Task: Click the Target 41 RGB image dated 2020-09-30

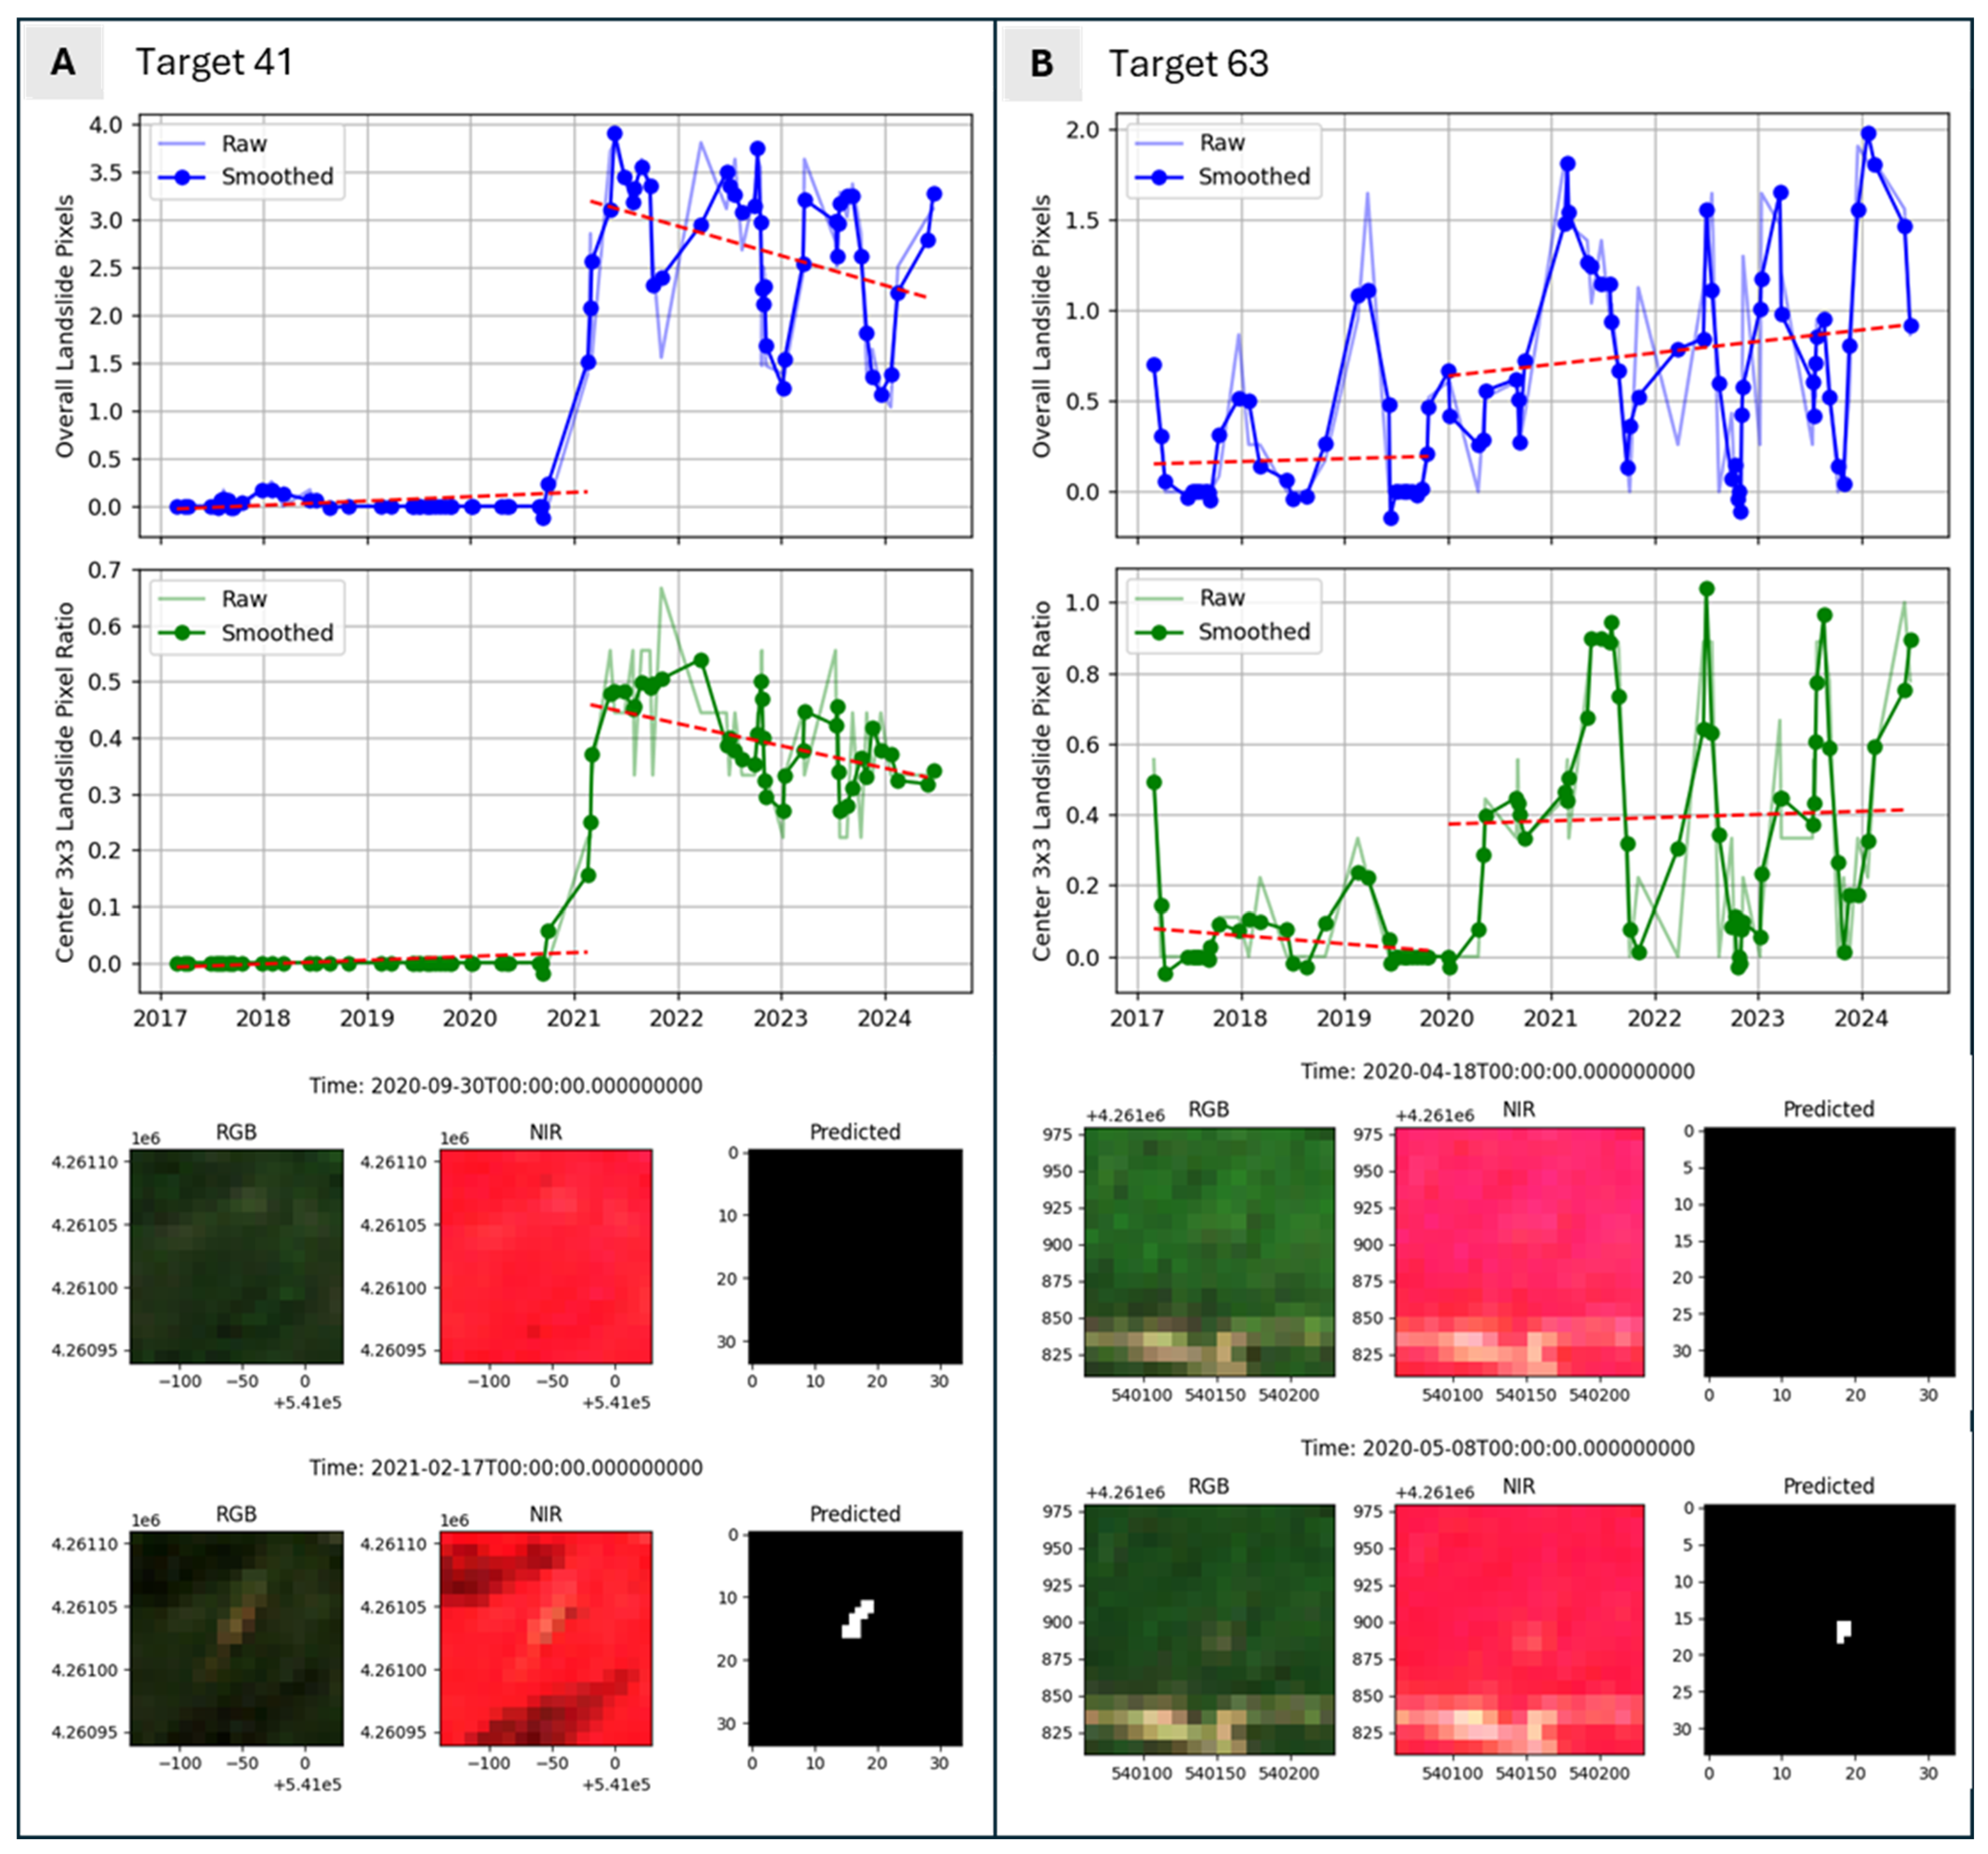Action: [237, 1256]
